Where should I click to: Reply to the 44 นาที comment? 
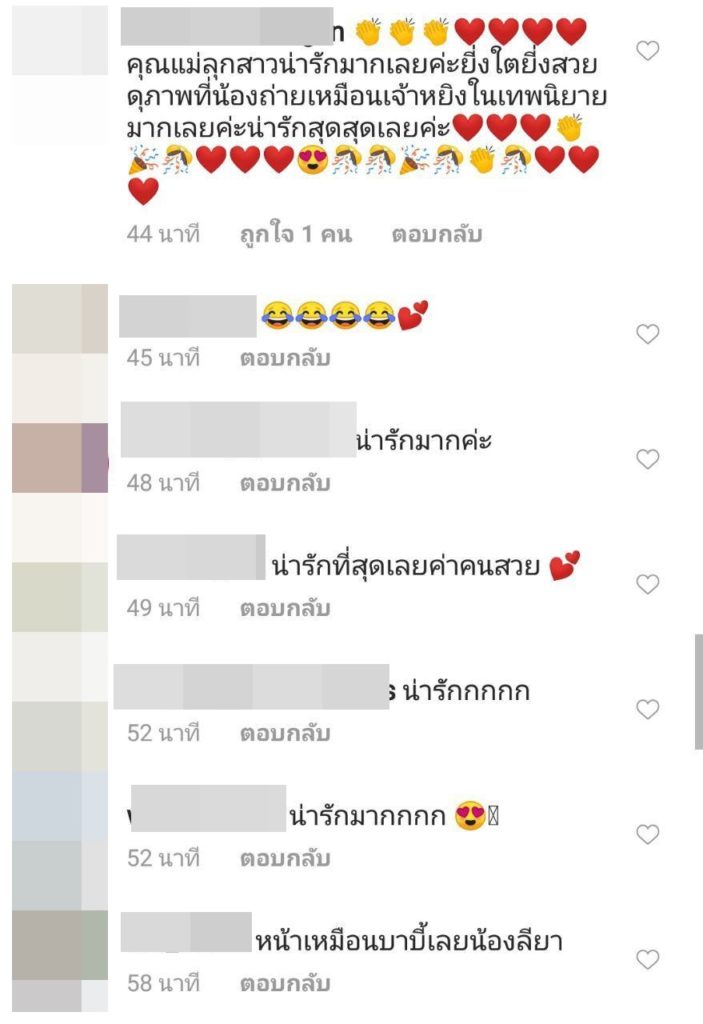pos(436,234)
